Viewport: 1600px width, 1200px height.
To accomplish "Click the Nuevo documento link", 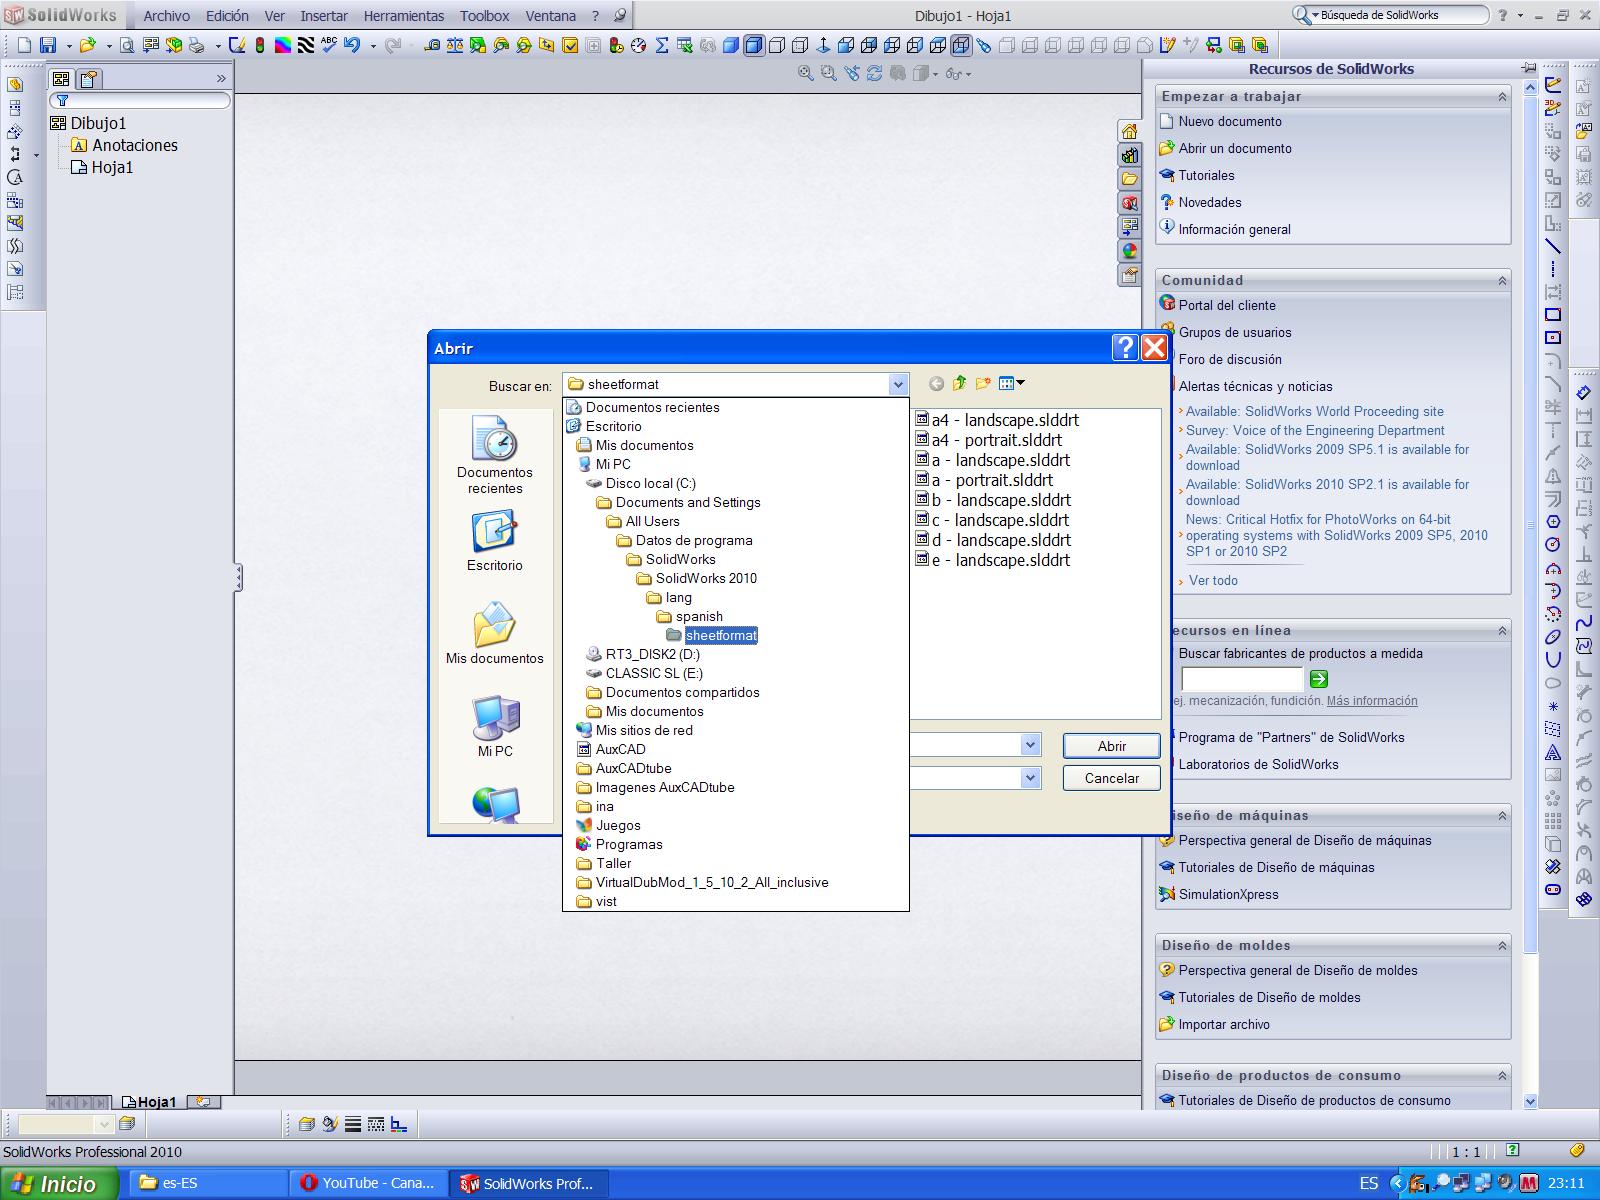I will [1229, 122].
